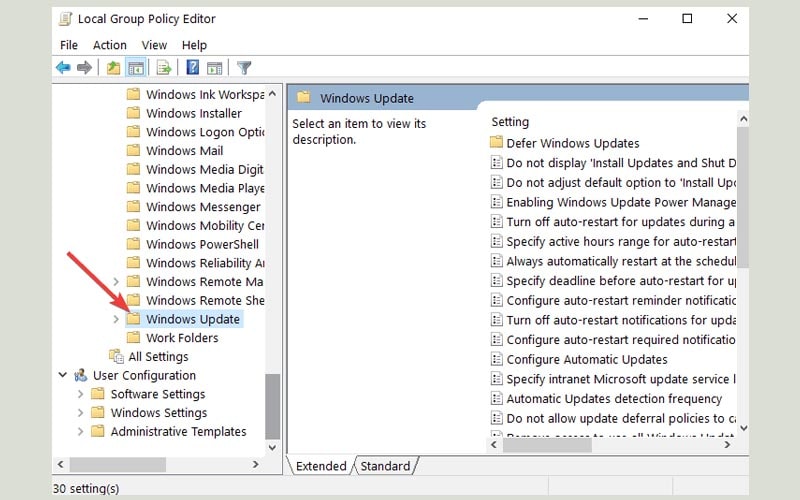The height and width of the screenshot is (500, 800).
Task: Click the Windows Mail folder icon
Action: [x=133, y=150]
